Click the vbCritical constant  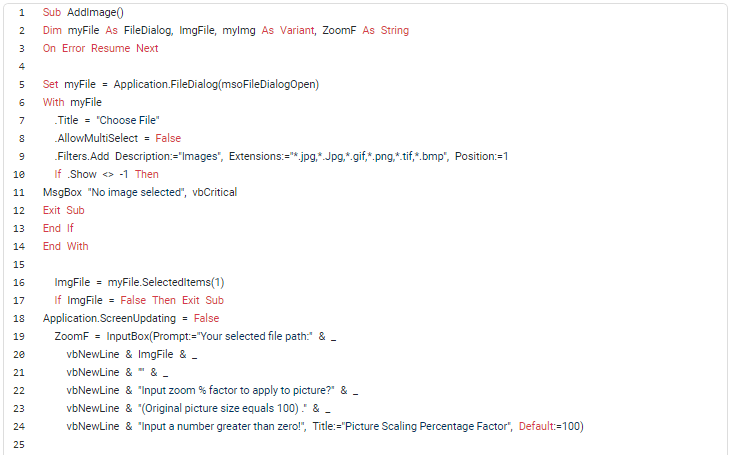click(x=214, y=192)
